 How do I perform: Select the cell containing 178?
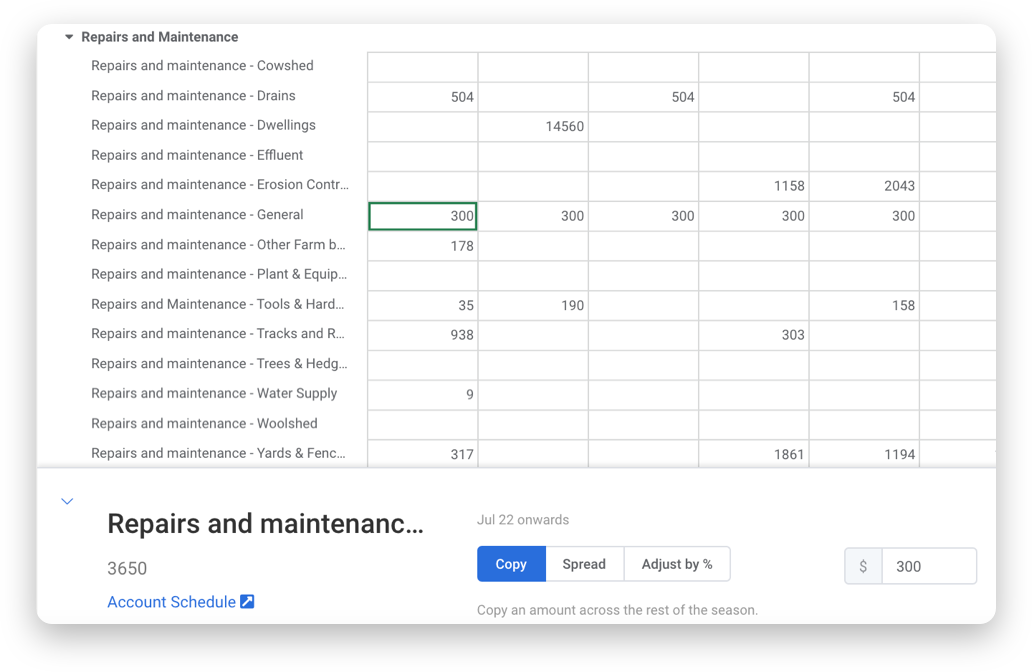(x=422, y=245)
